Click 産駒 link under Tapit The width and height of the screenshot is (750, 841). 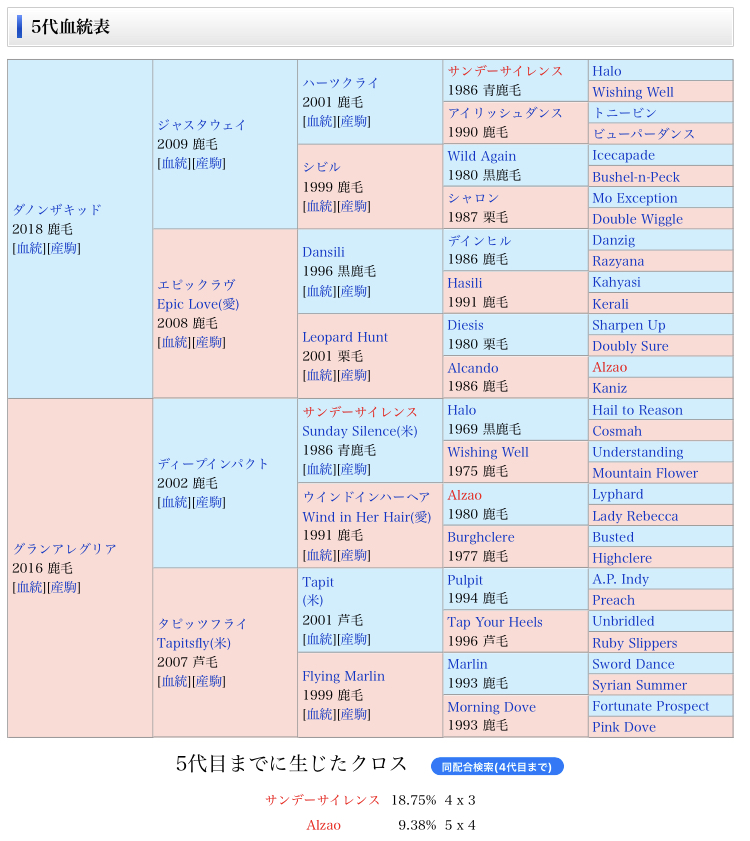(x=354, y=639)
